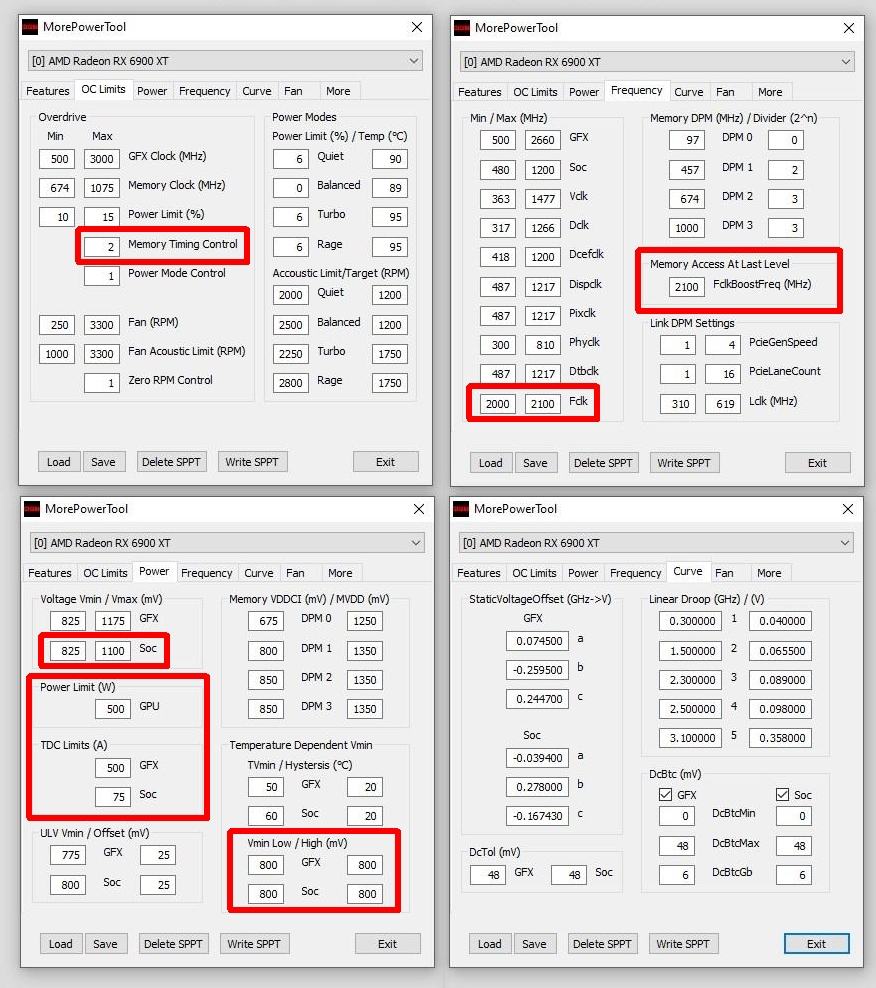Image resolution: width=876 pixels, height=988 pixels.
Task: Switch to Frequency tab in Power window
Action: pos(207,573)
